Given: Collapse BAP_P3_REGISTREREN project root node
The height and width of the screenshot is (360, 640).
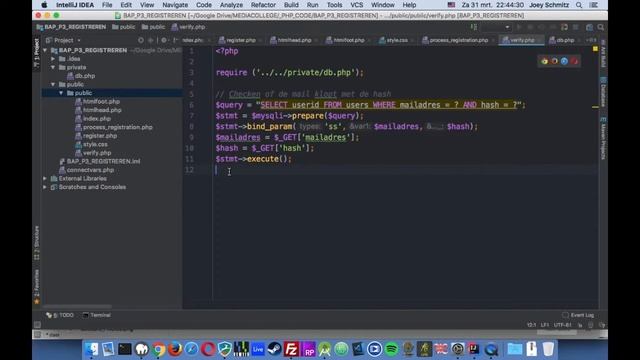Looking at the screenshot, I should [45, 50].
